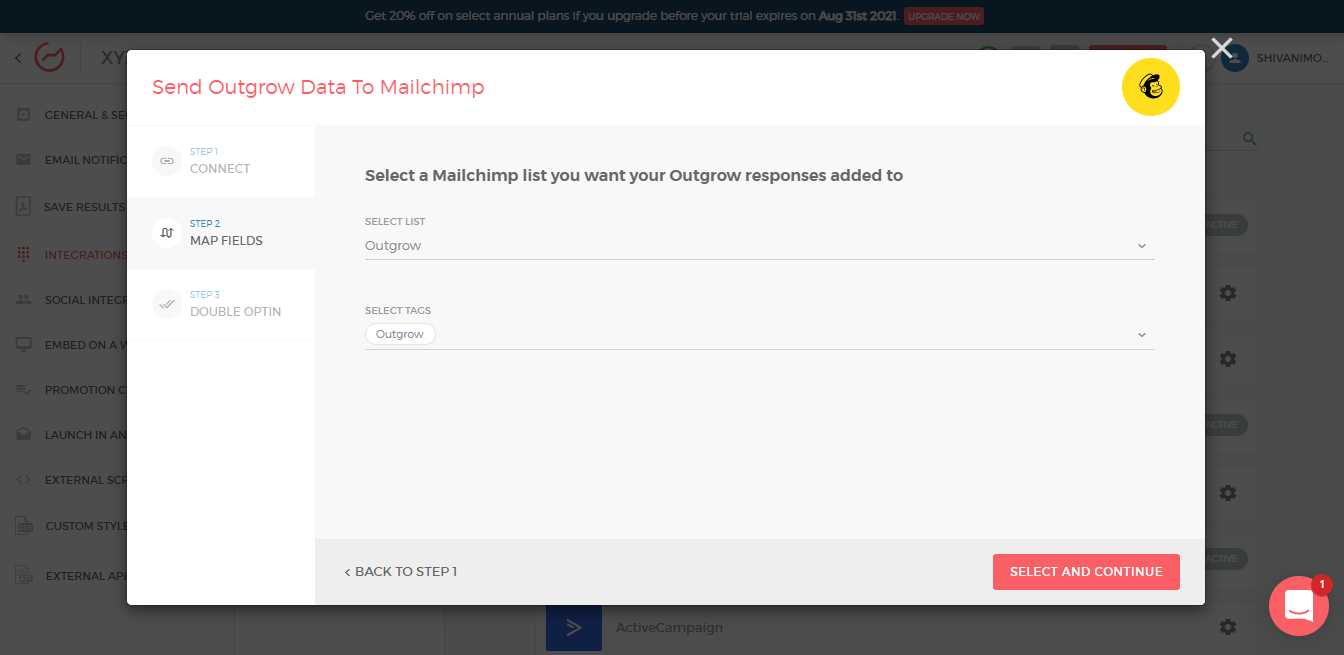1344x655 pixels.
Task: Open Step 3 Double Optin tab
Action: tap(221, 304)
